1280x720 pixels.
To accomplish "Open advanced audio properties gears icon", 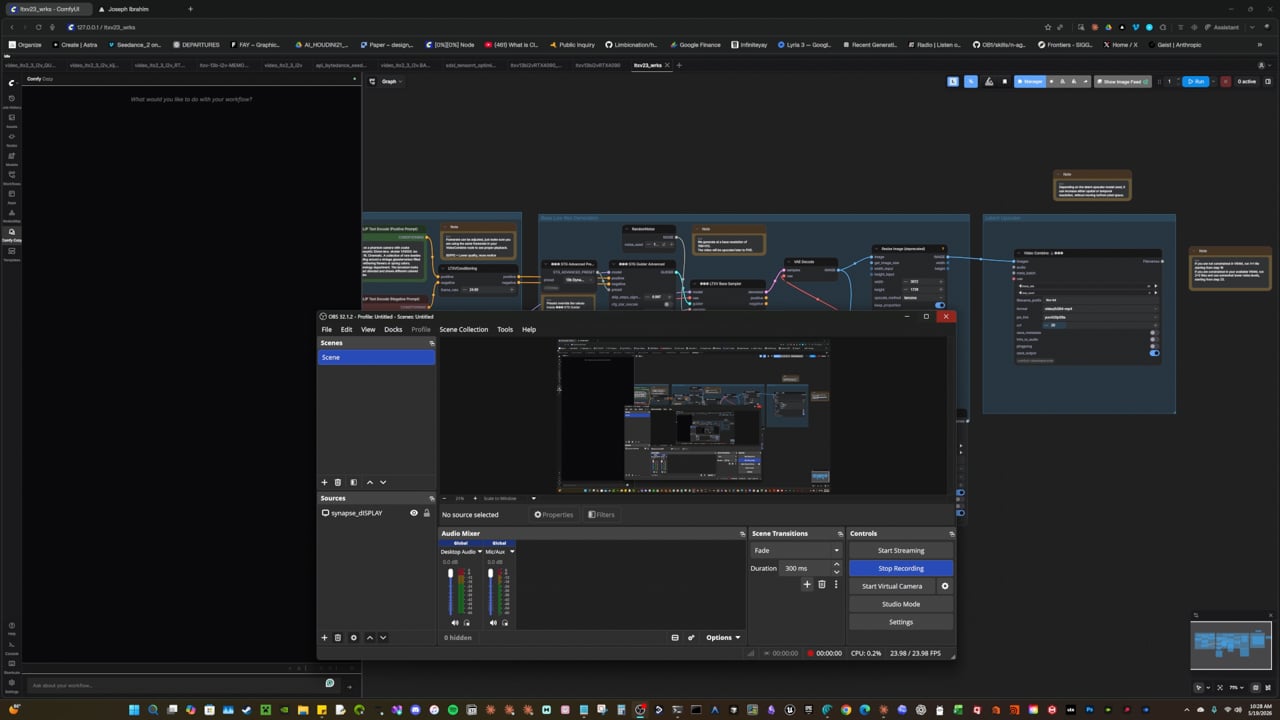I will (691, 637).
